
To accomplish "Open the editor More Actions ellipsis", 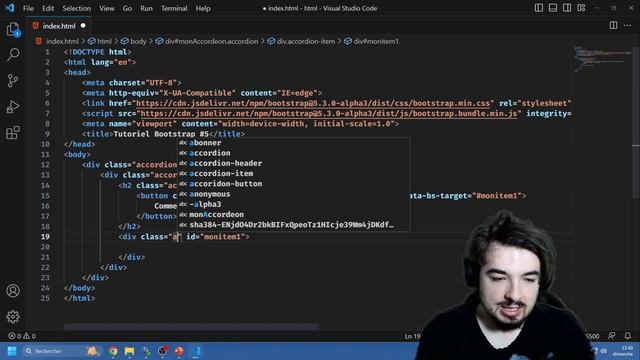I will tap(627, 25).
